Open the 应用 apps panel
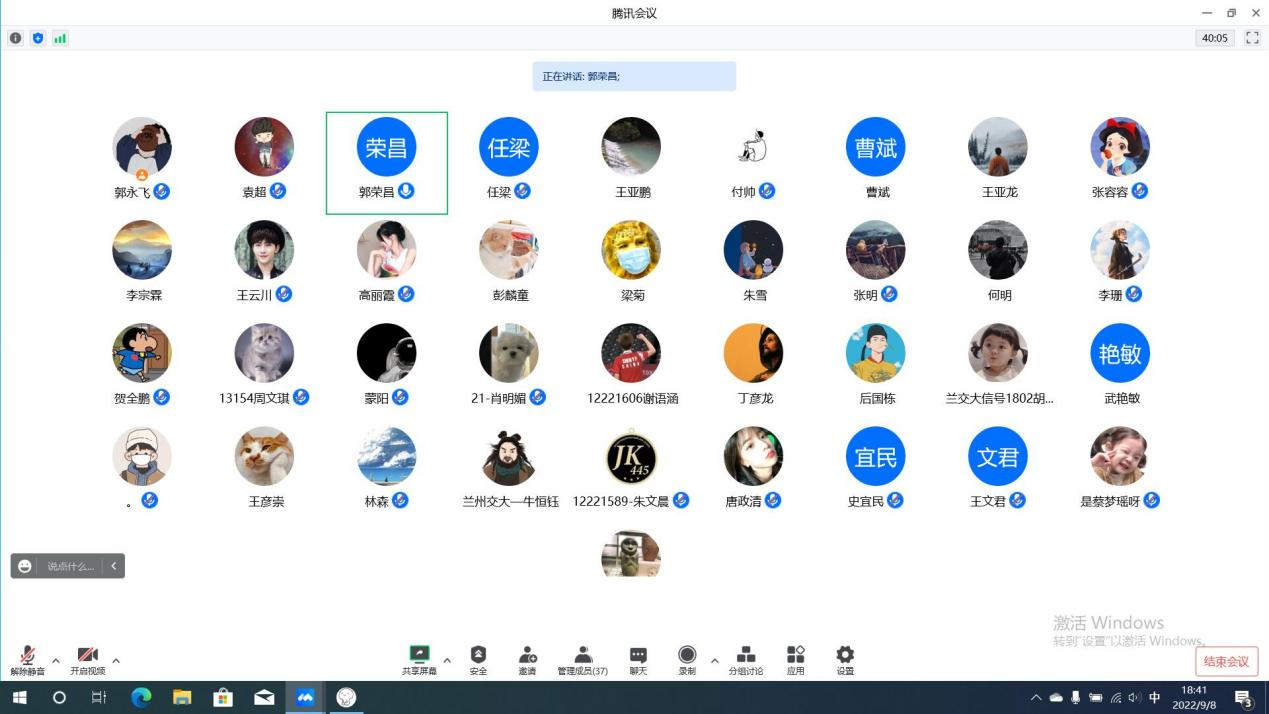The width and height of the screenshot is (1269, 714). (795, 660)
